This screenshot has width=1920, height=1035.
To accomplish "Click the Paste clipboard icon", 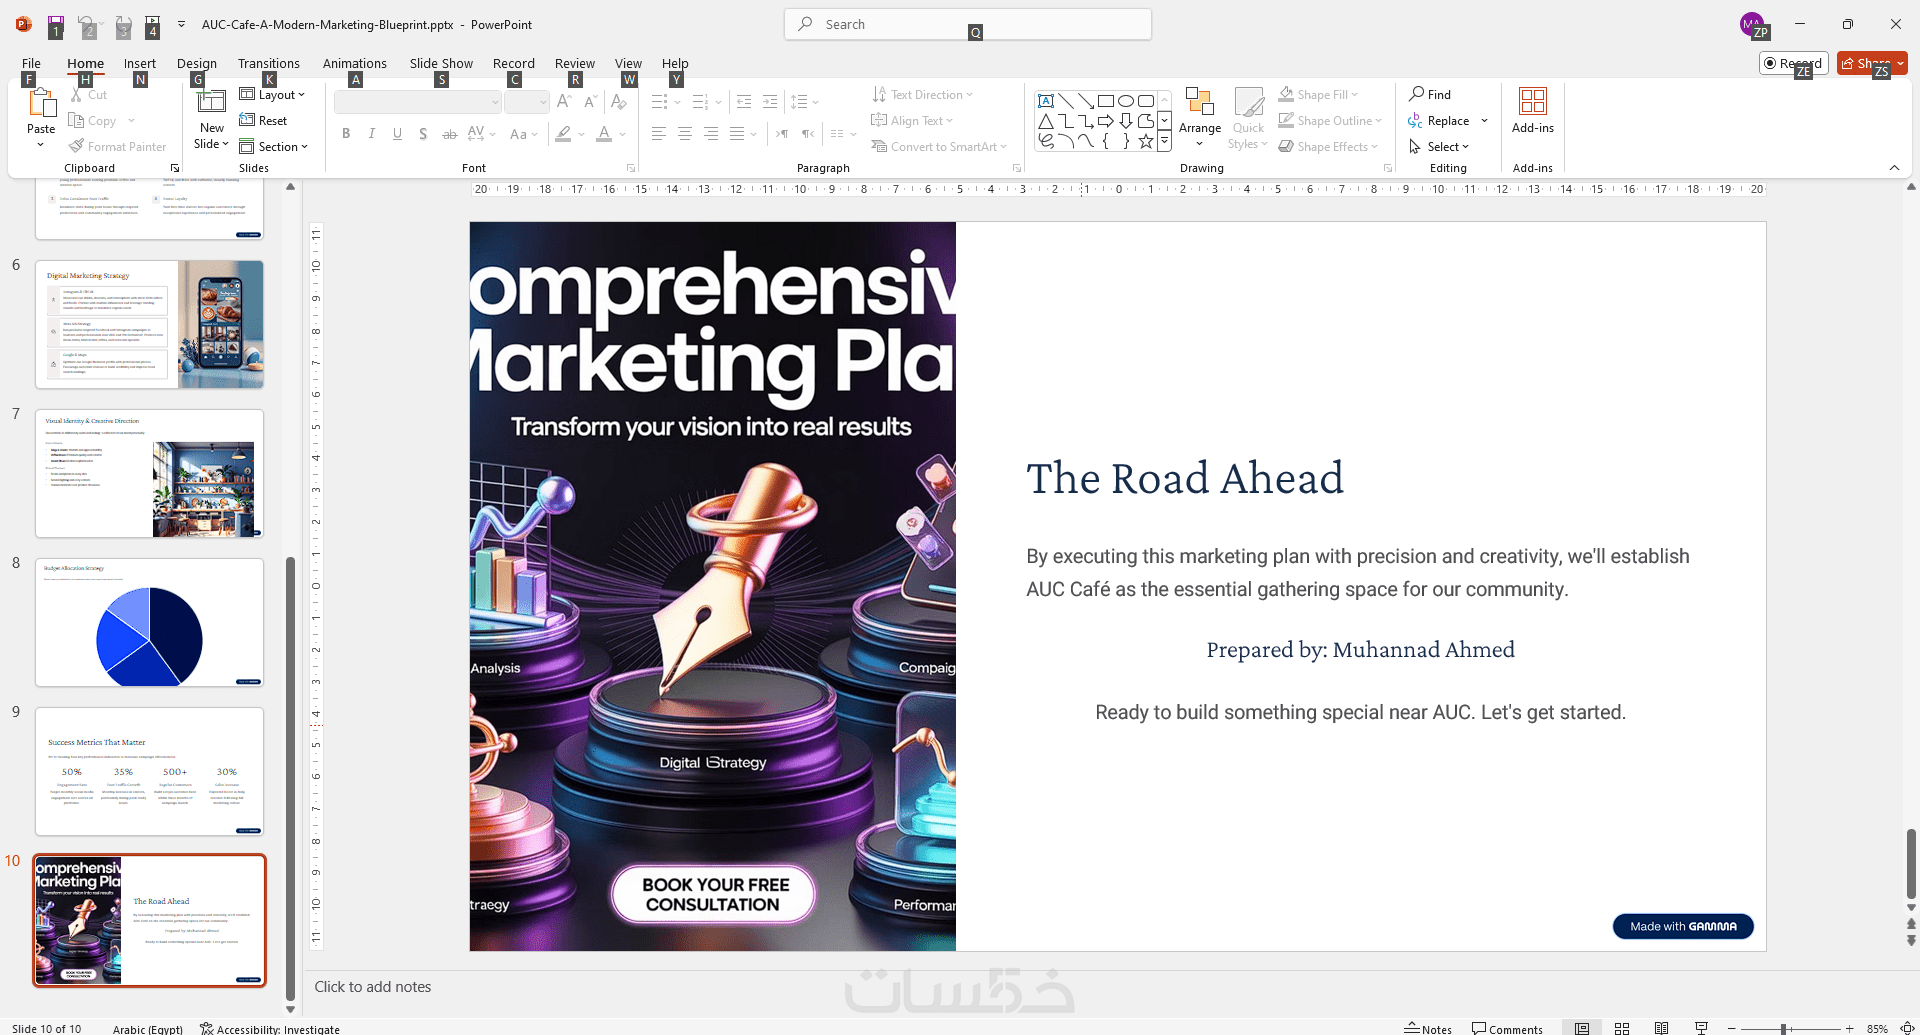I will click(41, 103).
